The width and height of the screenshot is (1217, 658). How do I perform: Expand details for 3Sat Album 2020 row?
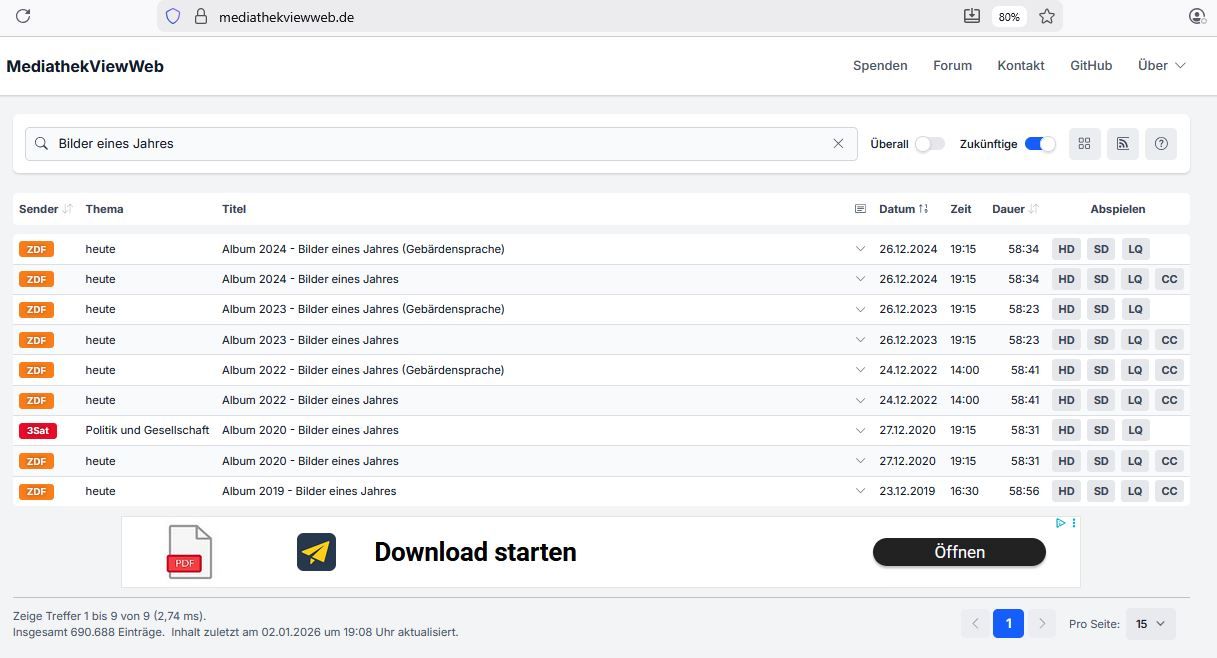860,430
